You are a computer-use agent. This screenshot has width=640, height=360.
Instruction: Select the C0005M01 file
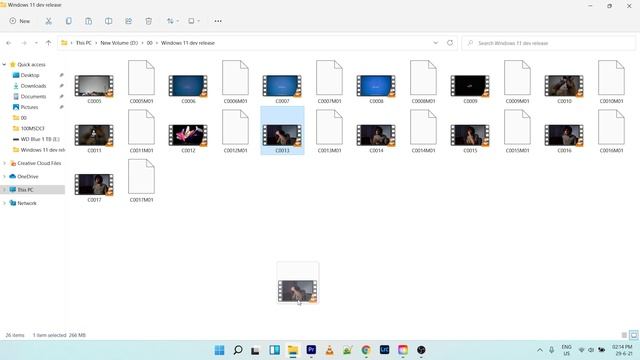coord(141,82)
